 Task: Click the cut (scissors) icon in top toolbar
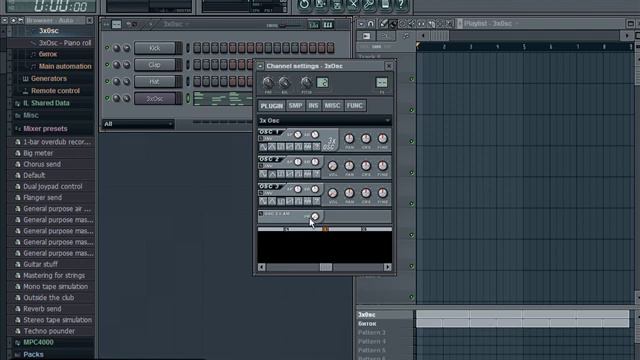pos(353,4)
